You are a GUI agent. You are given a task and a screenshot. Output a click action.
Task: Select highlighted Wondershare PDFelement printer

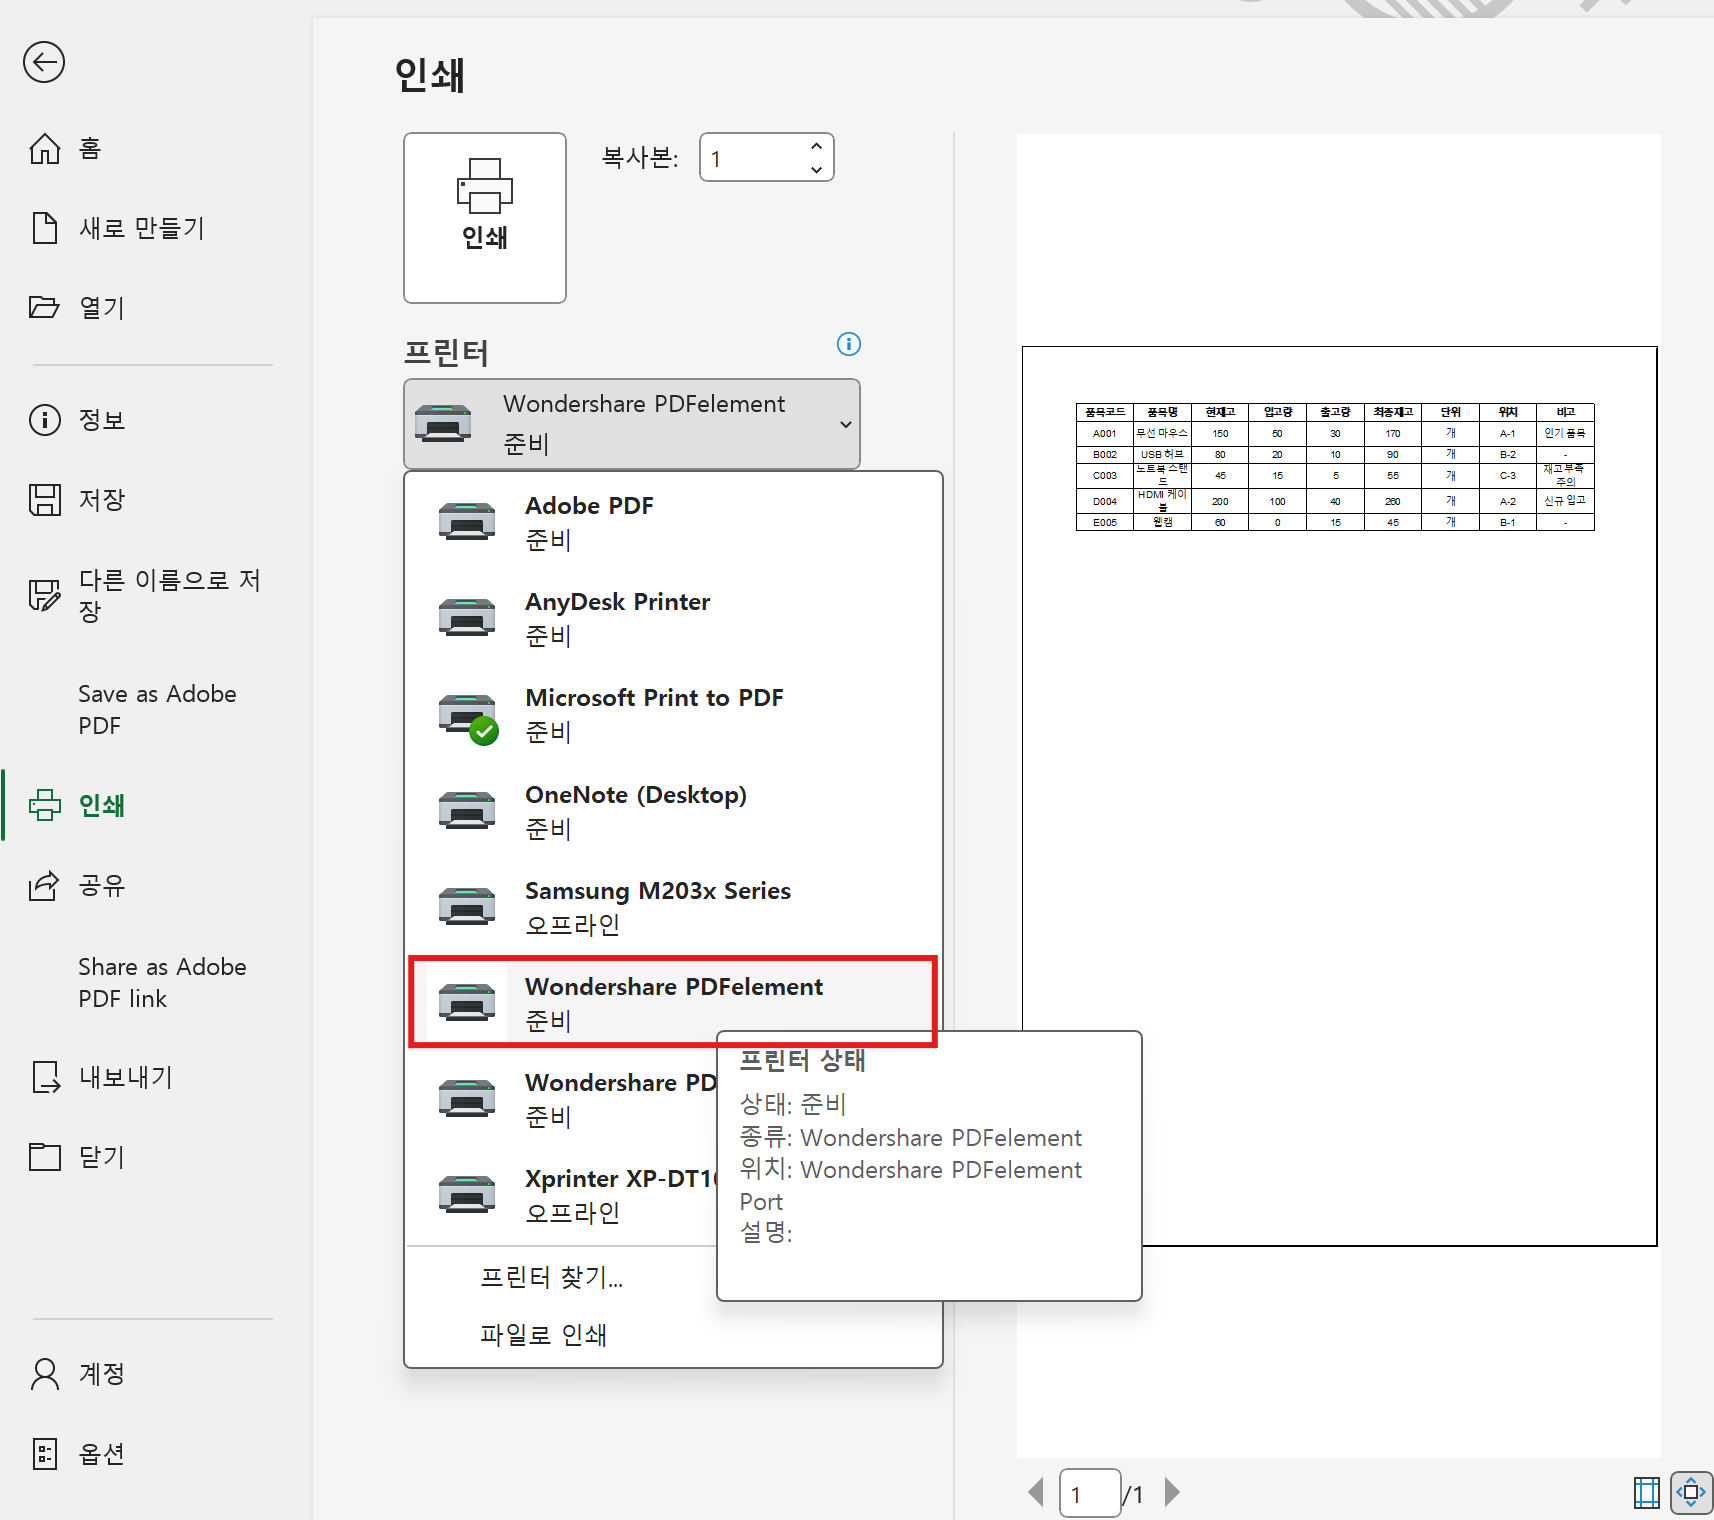[x=673, y=1003]
